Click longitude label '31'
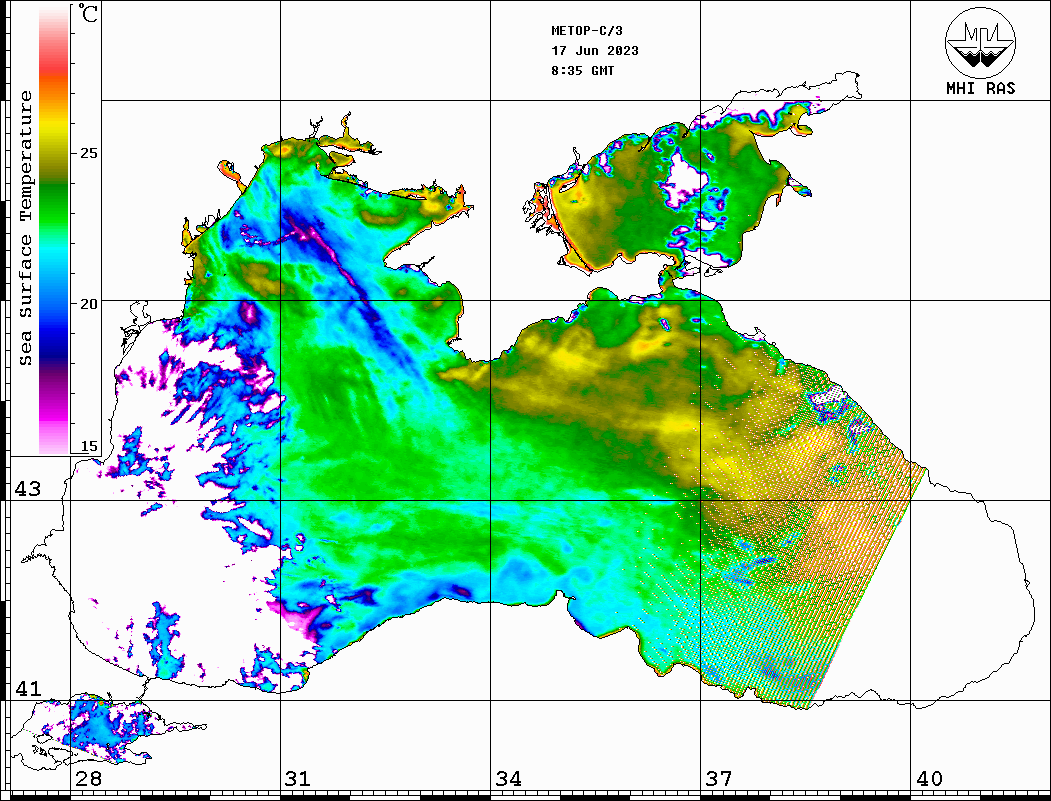 (298, 779)
